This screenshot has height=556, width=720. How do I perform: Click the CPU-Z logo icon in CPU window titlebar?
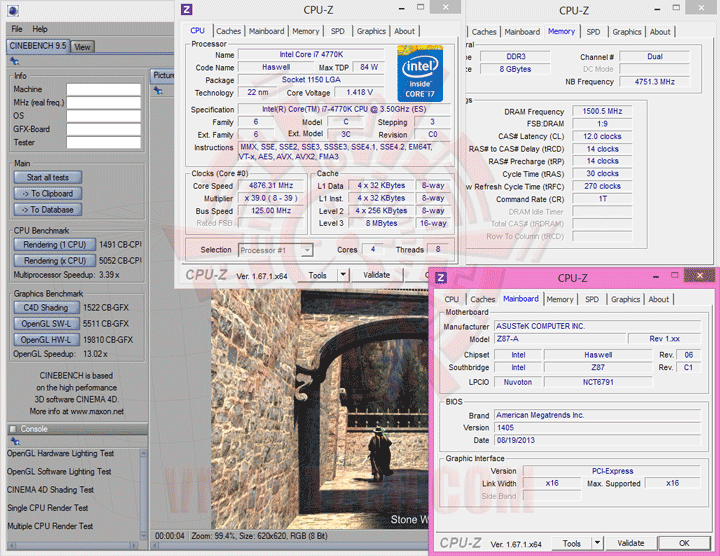[x=187, y=10]
